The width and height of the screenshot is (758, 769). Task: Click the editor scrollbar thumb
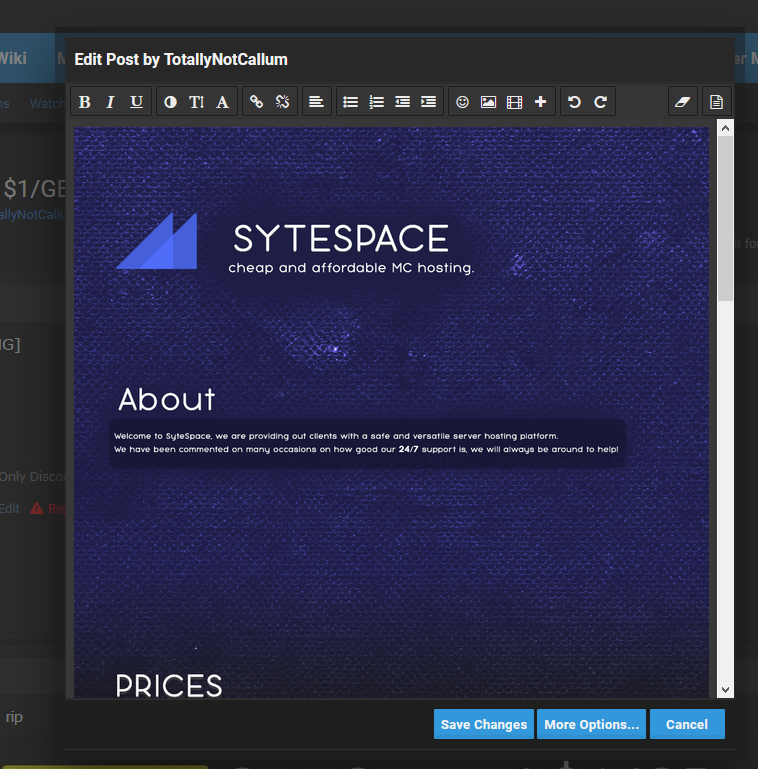(x=726, y=219)
